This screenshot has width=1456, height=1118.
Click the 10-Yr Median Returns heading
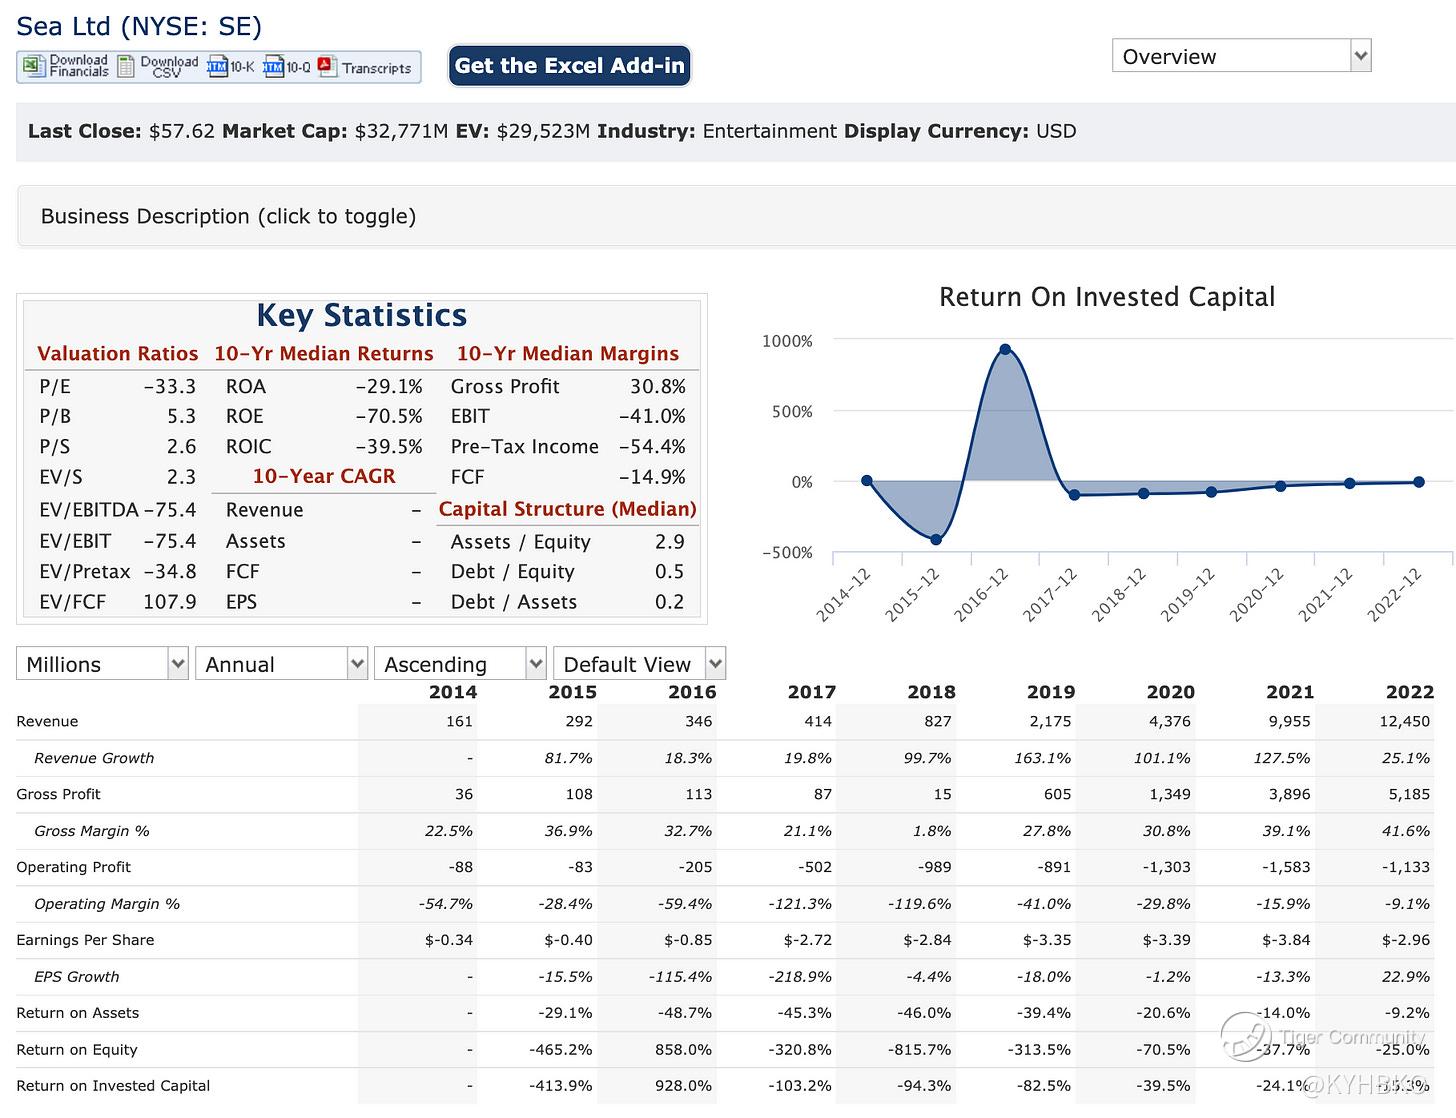[324, 354]
